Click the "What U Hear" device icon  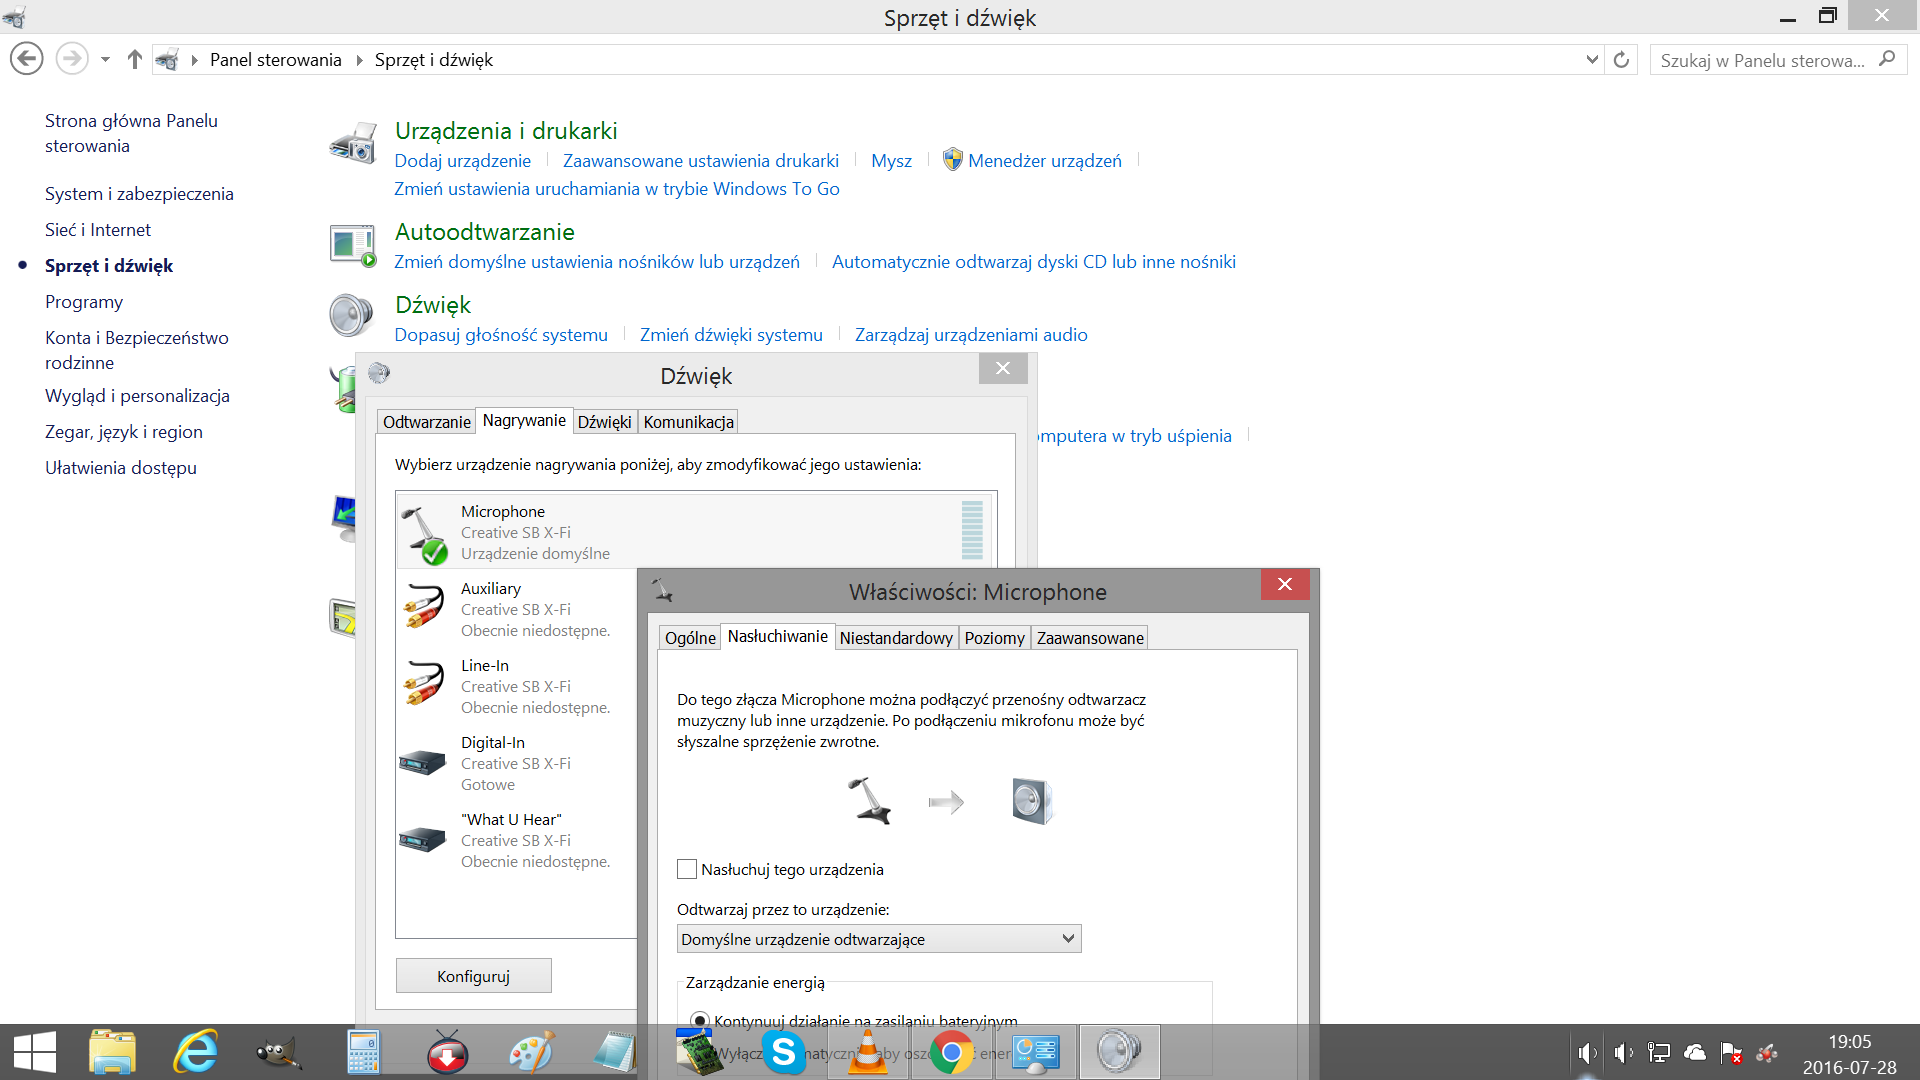[422, 840]
